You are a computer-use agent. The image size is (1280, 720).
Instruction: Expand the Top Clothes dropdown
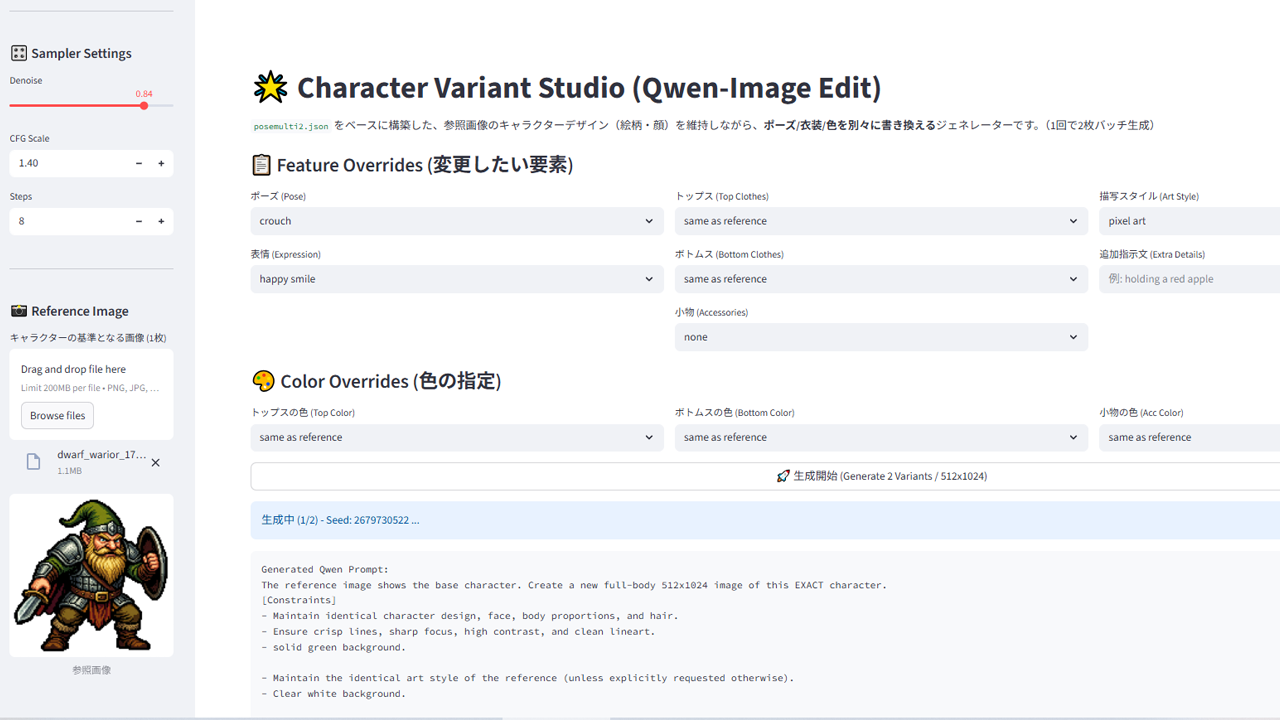pyautogui.click(x=880, y=221)
